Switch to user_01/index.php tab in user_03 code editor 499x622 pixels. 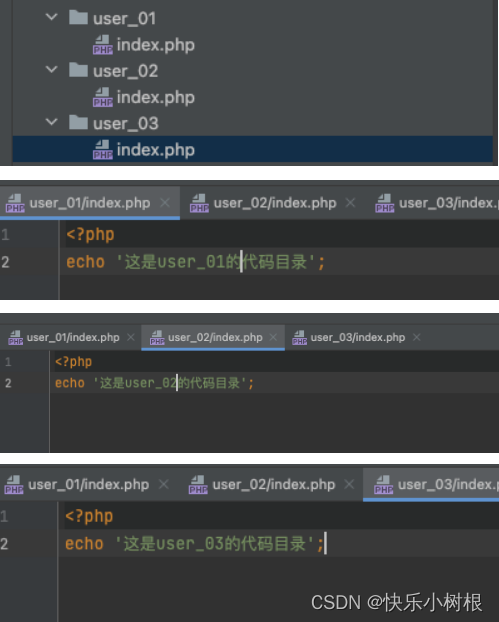[x=88, y=484]
